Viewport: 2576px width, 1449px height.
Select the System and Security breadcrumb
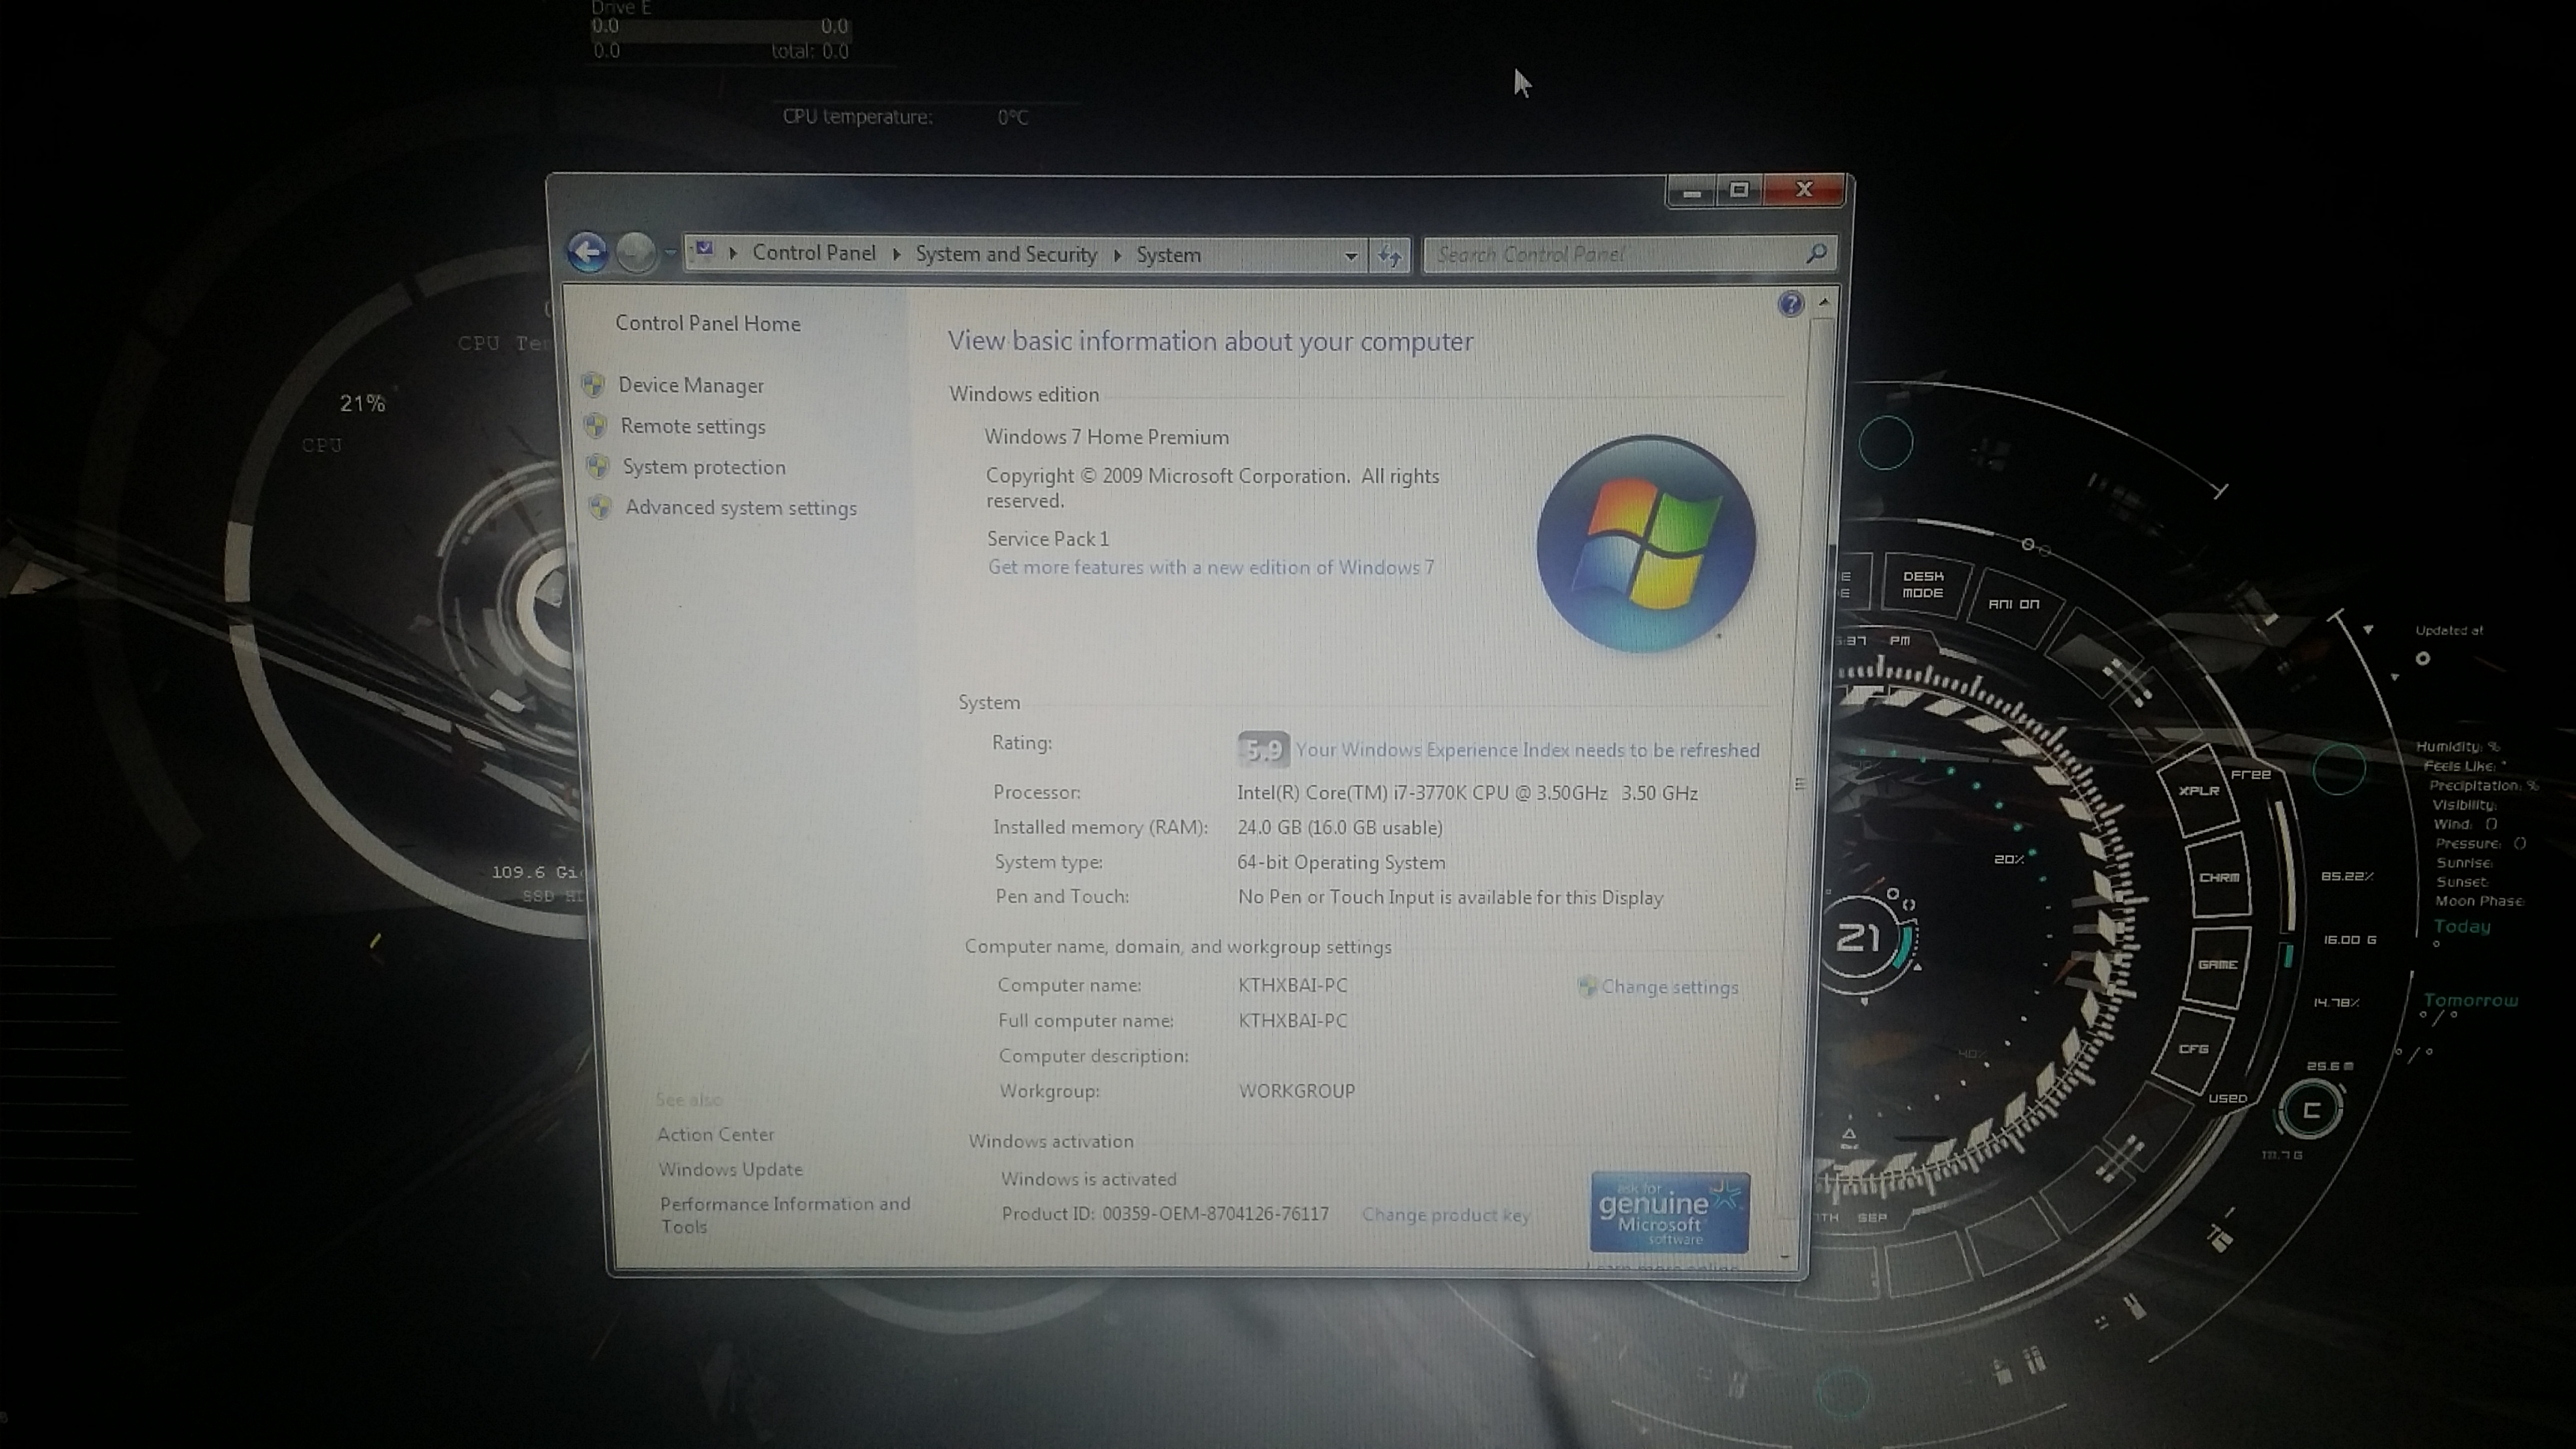coord(1005,254)
